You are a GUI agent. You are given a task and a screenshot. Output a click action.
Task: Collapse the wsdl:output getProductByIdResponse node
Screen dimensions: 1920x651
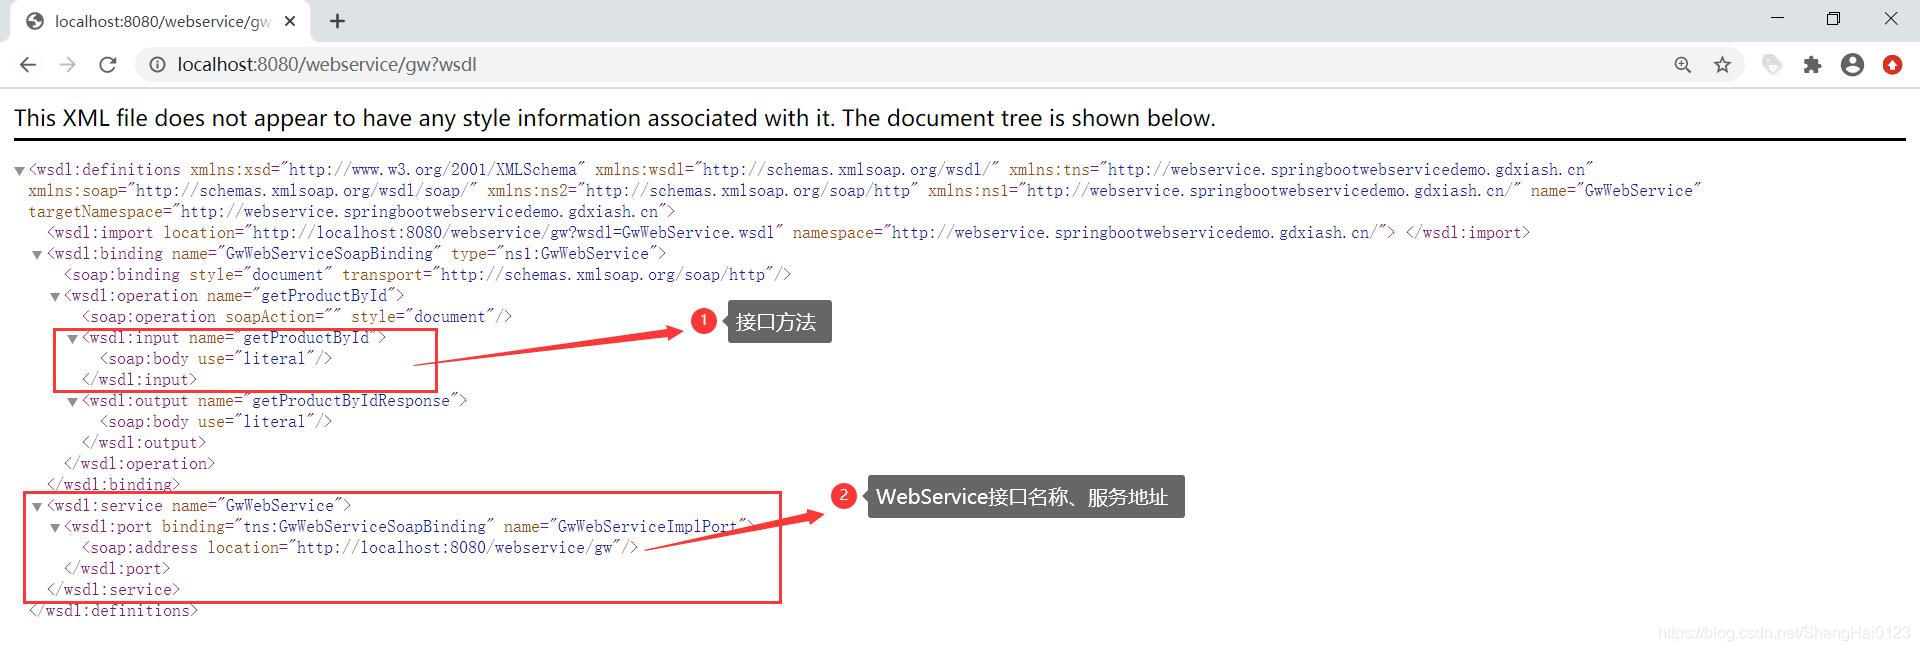72,402
